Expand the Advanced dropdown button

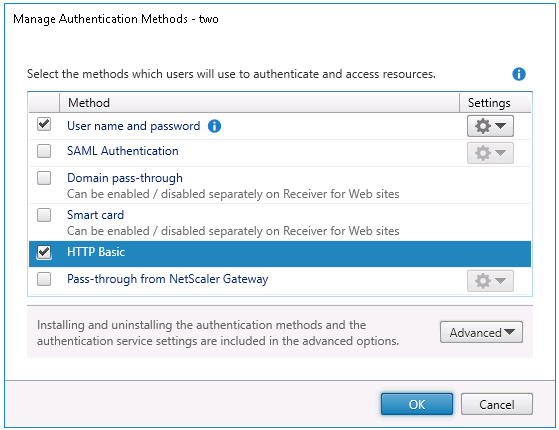click(481, 332)
